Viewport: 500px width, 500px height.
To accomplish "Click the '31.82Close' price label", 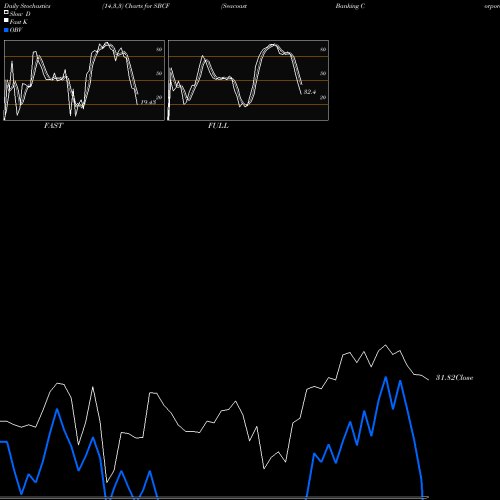I will [x=455, y=378].
